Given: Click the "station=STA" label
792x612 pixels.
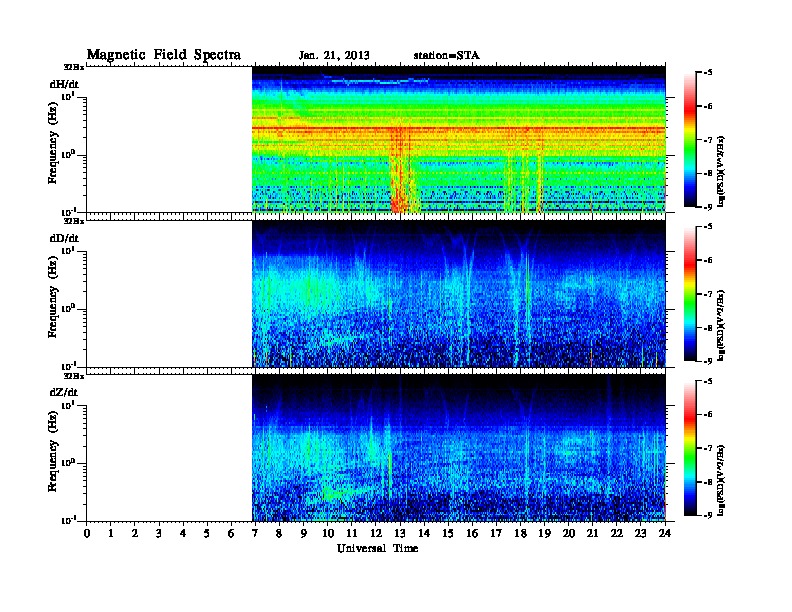Looking at the screenshot, I should click(x=447, y=55).
